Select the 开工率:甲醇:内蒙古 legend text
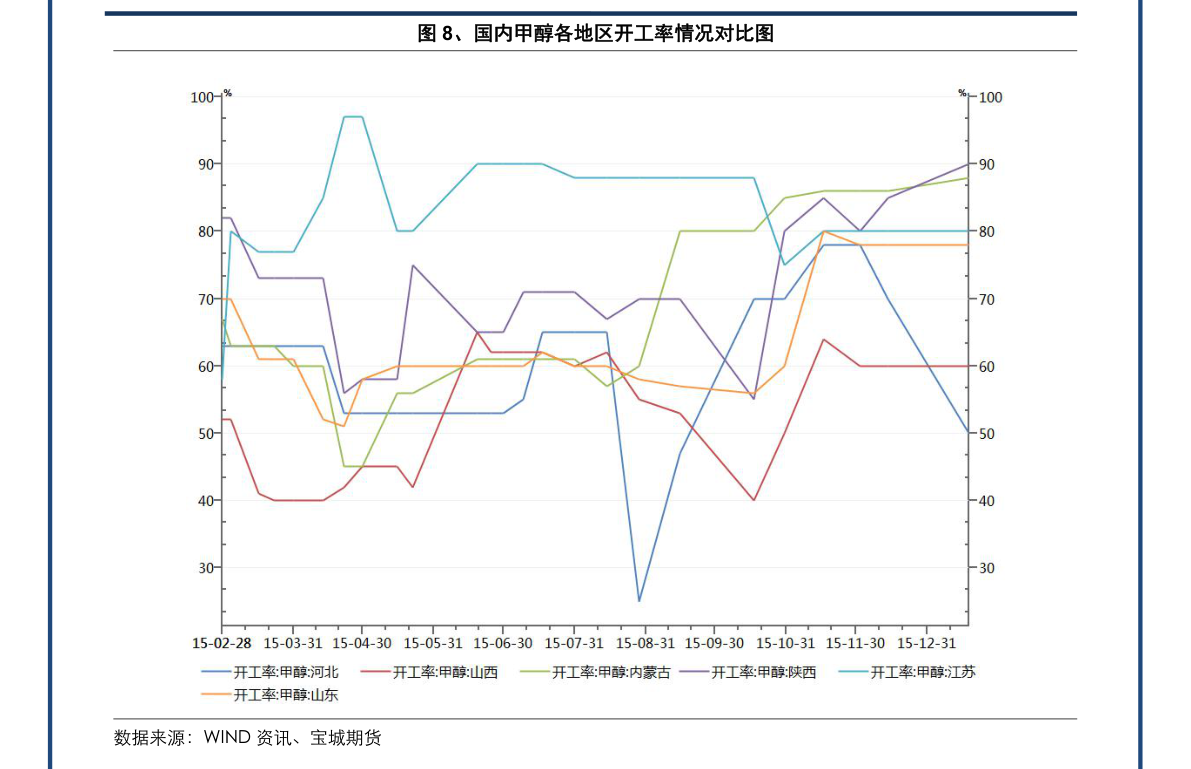 [611, 673]
